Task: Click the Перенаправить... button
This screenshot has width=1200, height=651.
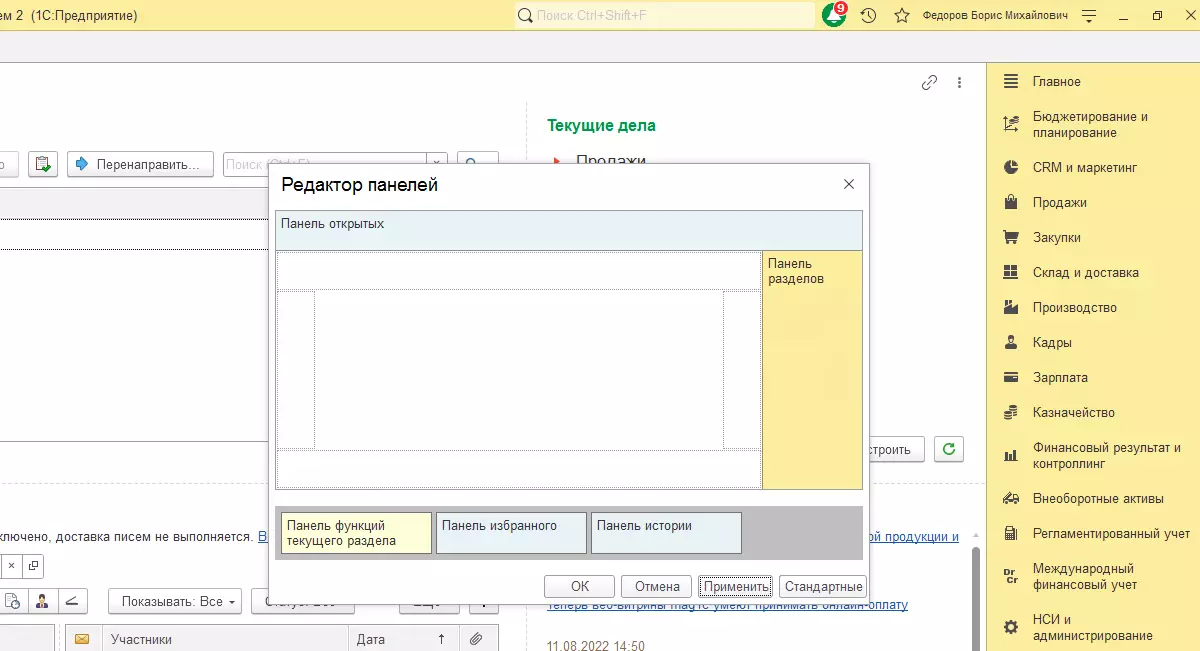Action: coord(140,164)
